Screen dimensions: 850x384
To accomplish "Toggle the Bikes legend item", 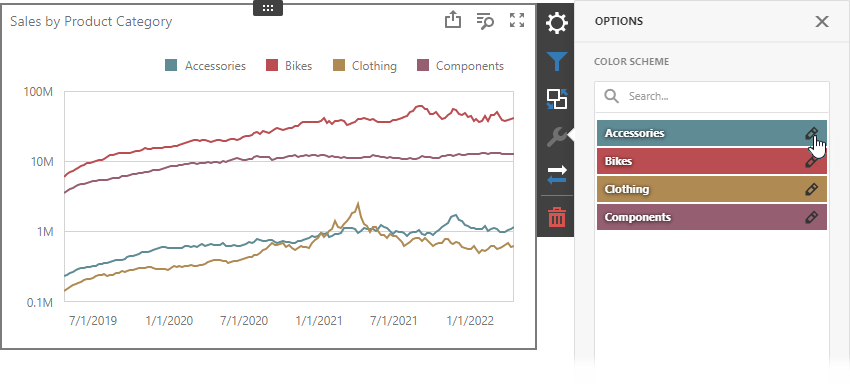I will point(289,66).
